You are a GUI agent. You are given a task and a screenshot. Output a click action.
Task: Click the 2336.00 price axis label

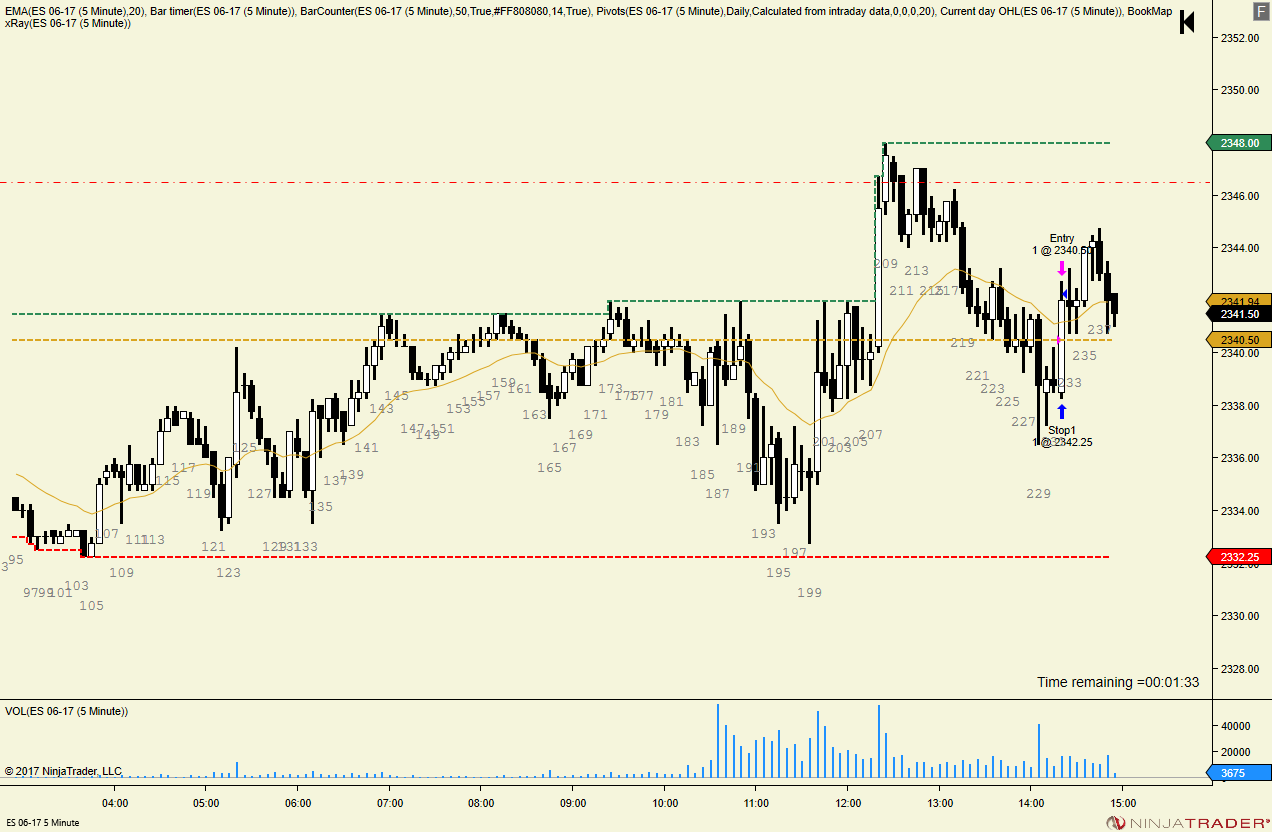click(x=1240, y=458)
